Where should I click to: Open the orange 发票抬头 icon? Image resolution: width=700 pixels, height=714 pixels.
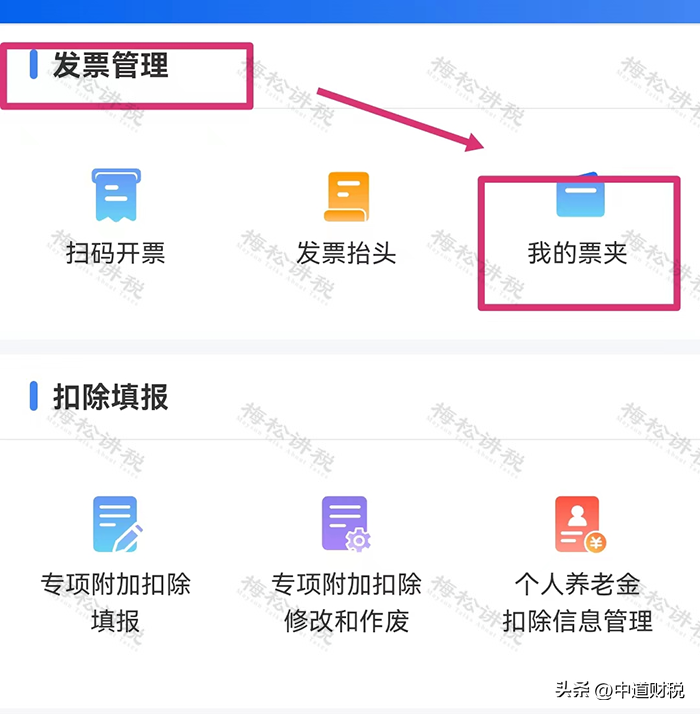(x=347, y=197)
